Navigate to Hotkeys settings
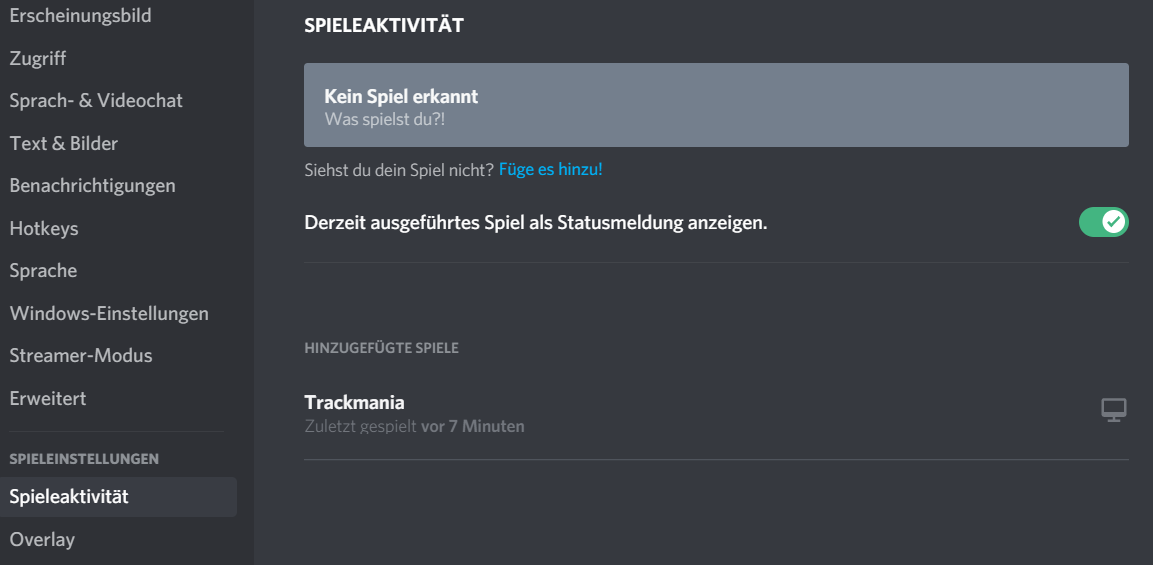Viewport: 1153px width, 565px height. 44,229
